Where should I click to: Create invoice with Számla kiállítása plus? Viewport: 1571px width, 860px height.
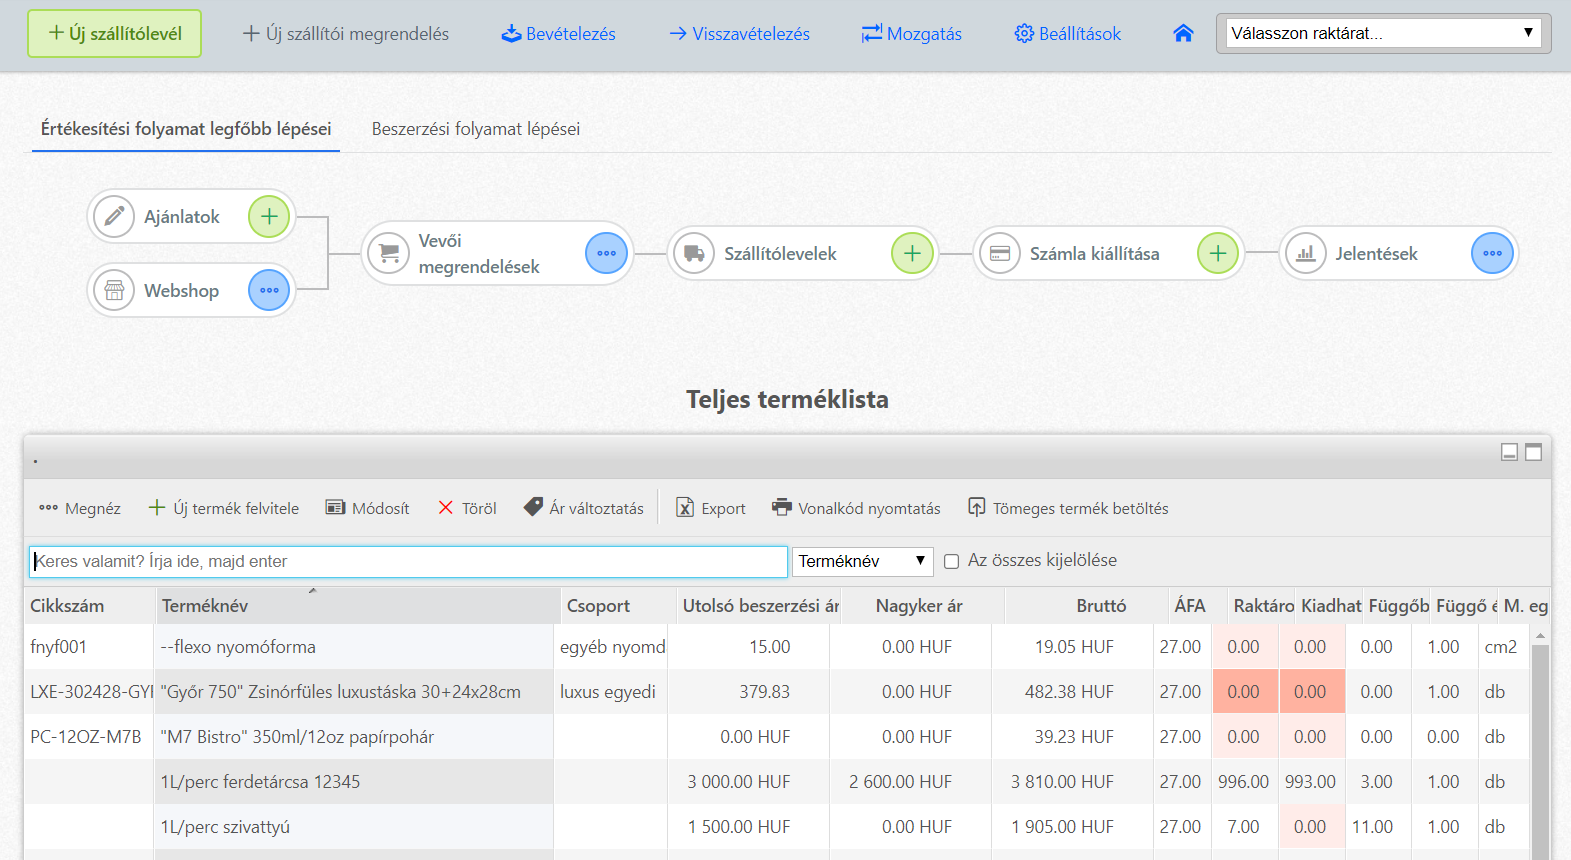[1218, 253]
